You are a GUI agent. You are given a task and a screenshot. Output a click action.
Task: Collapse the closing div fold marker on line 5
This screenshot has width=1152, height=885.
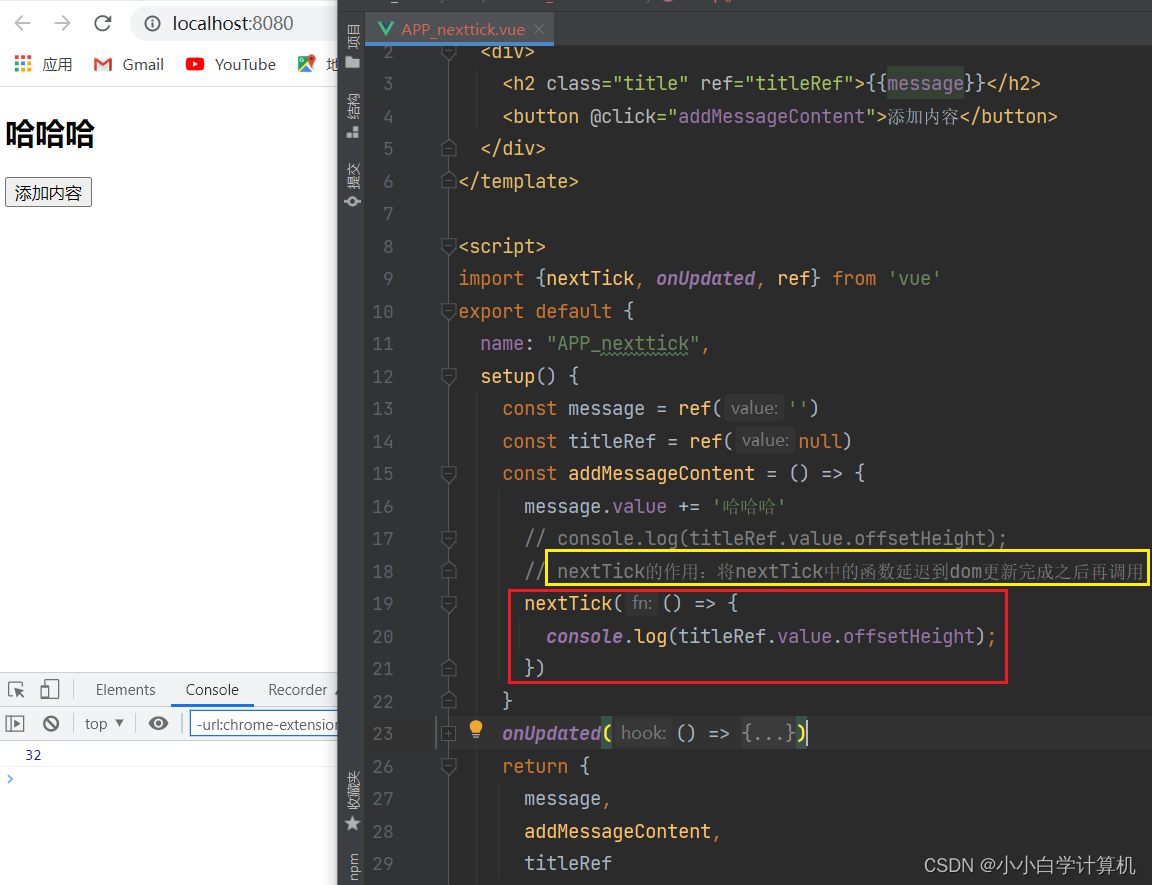(448, 148)
